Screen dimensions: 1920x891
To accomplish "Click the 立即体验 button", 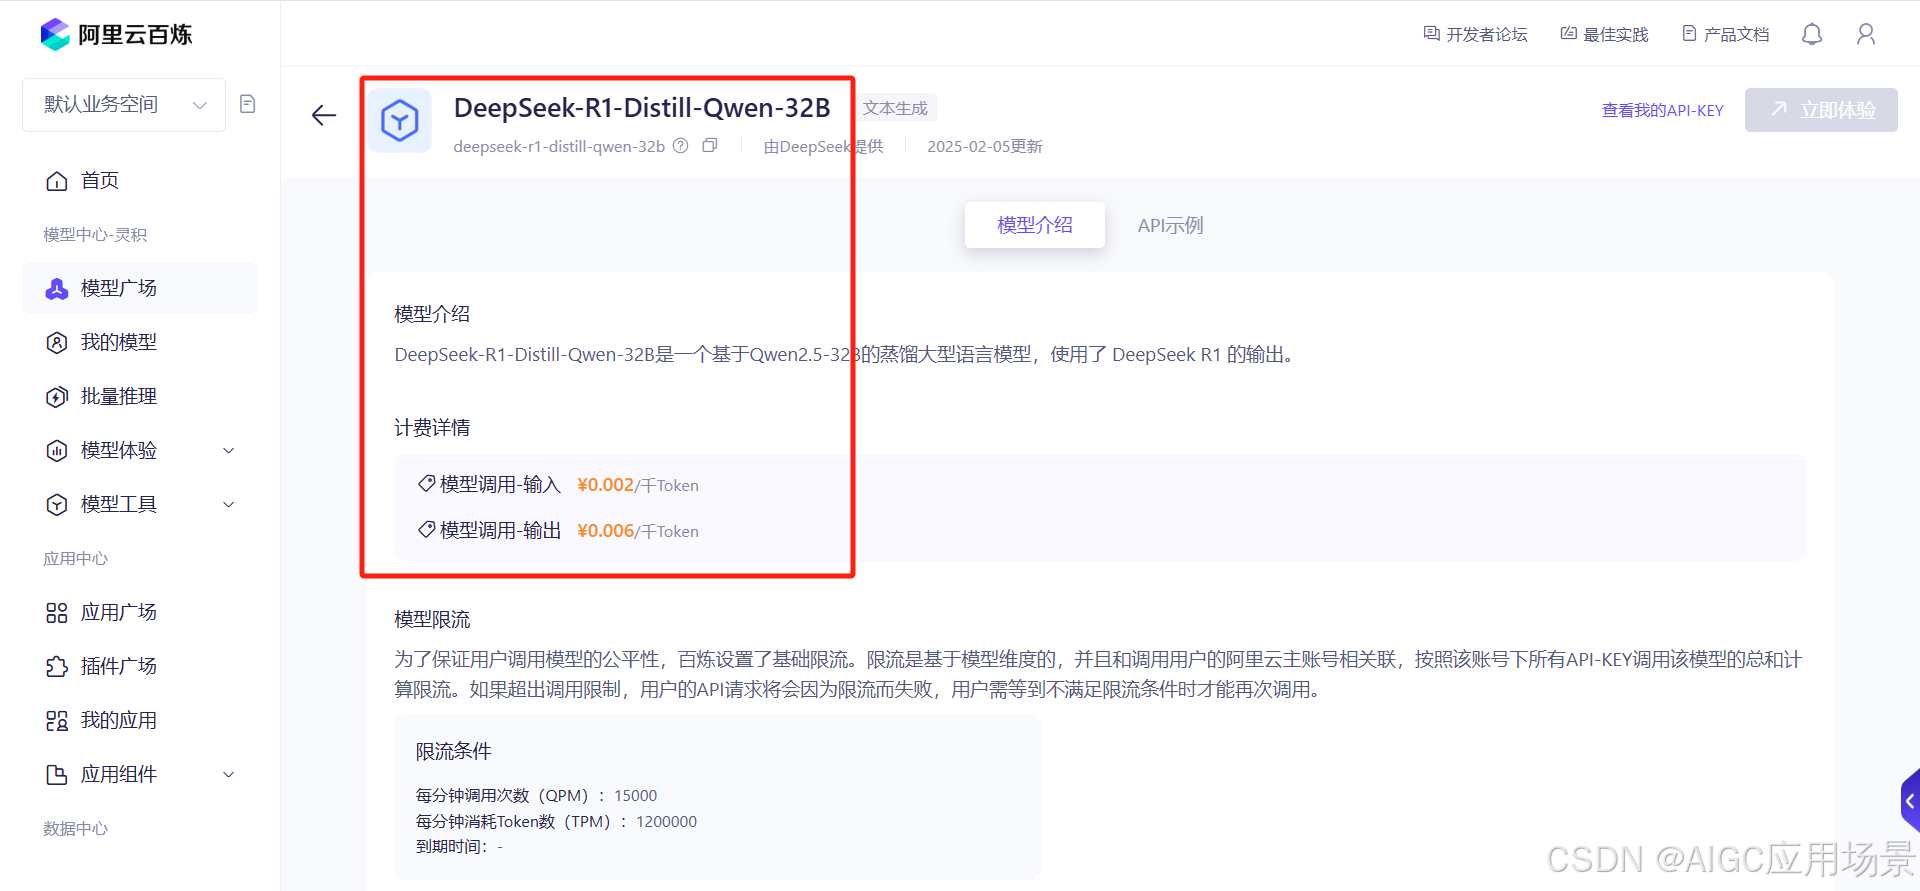I will point(1821,110).
